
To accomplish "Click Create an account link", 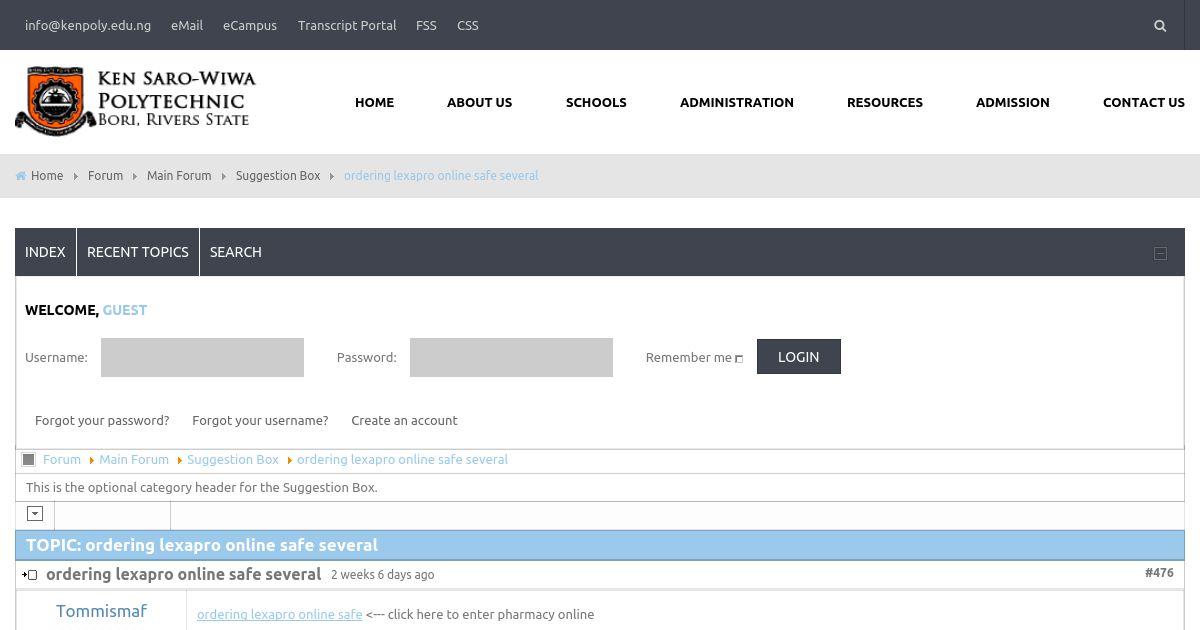I will pos(404,421).
